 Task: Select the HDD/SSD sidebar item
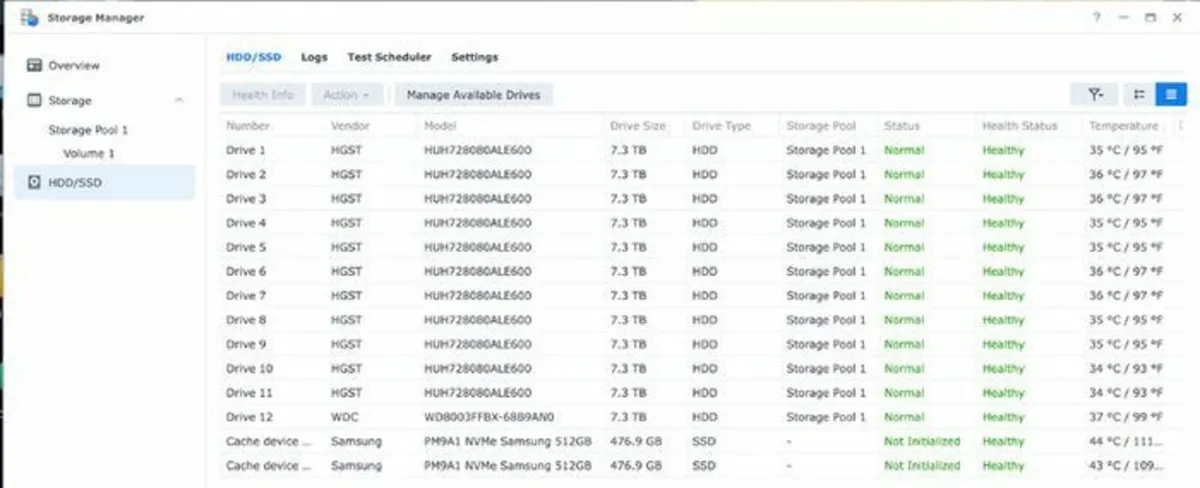click(x=74, y=183)
